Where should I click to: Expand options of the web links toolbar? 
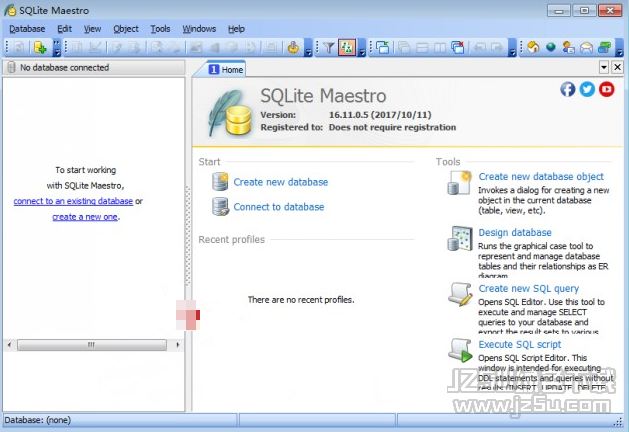[619, 48]
